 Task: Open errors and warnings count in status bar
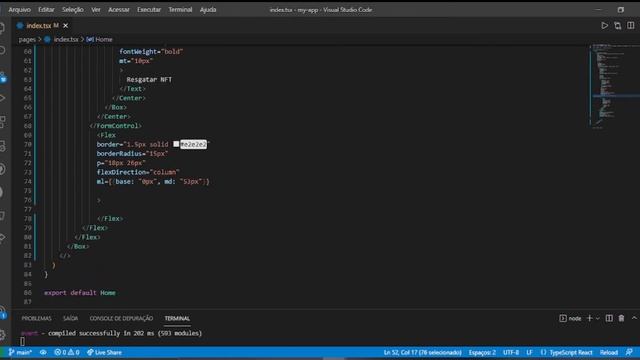(x=67, y=352)
